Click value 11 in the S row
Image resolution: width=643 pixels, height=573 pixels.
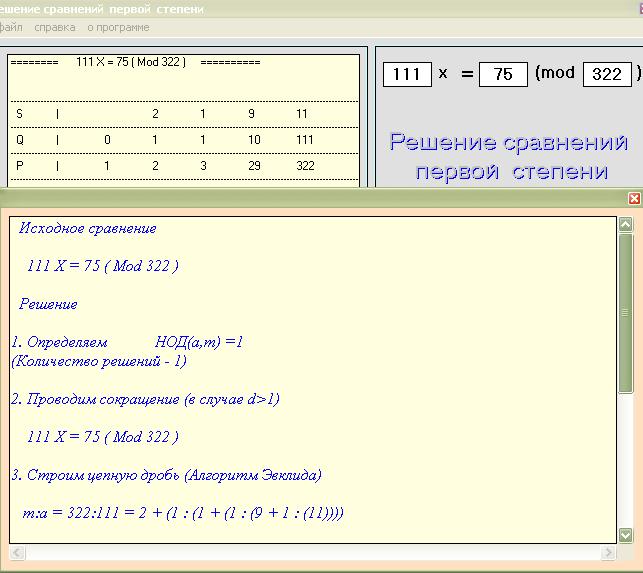[302, 114]
